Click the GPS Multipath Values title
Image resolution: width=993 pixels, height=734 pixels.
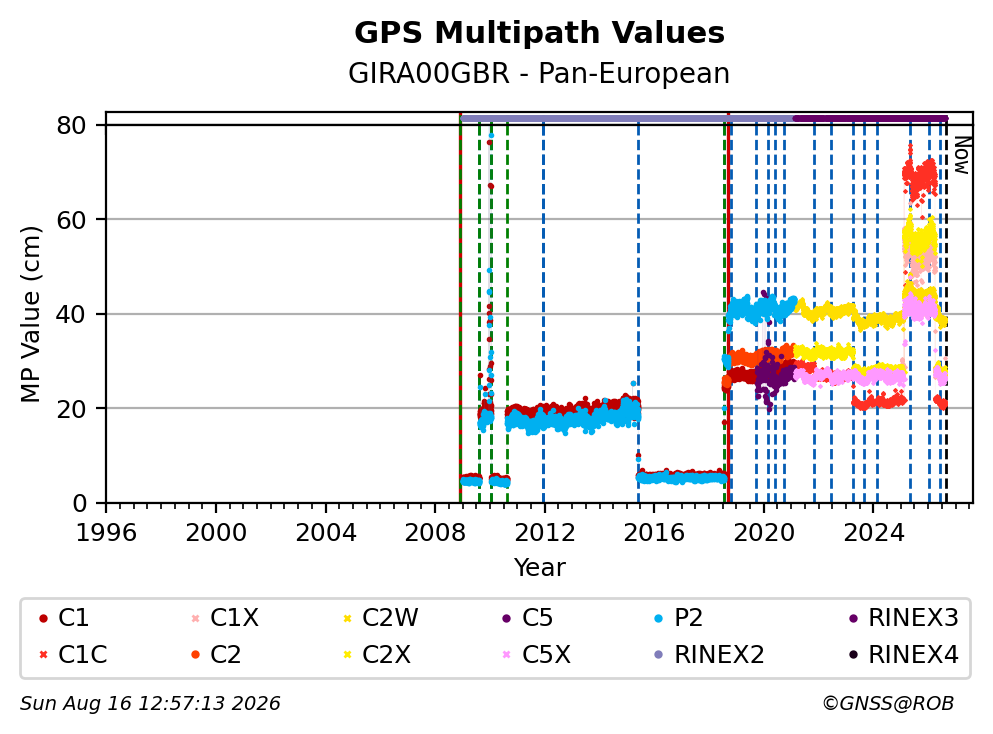coord(539,32)
